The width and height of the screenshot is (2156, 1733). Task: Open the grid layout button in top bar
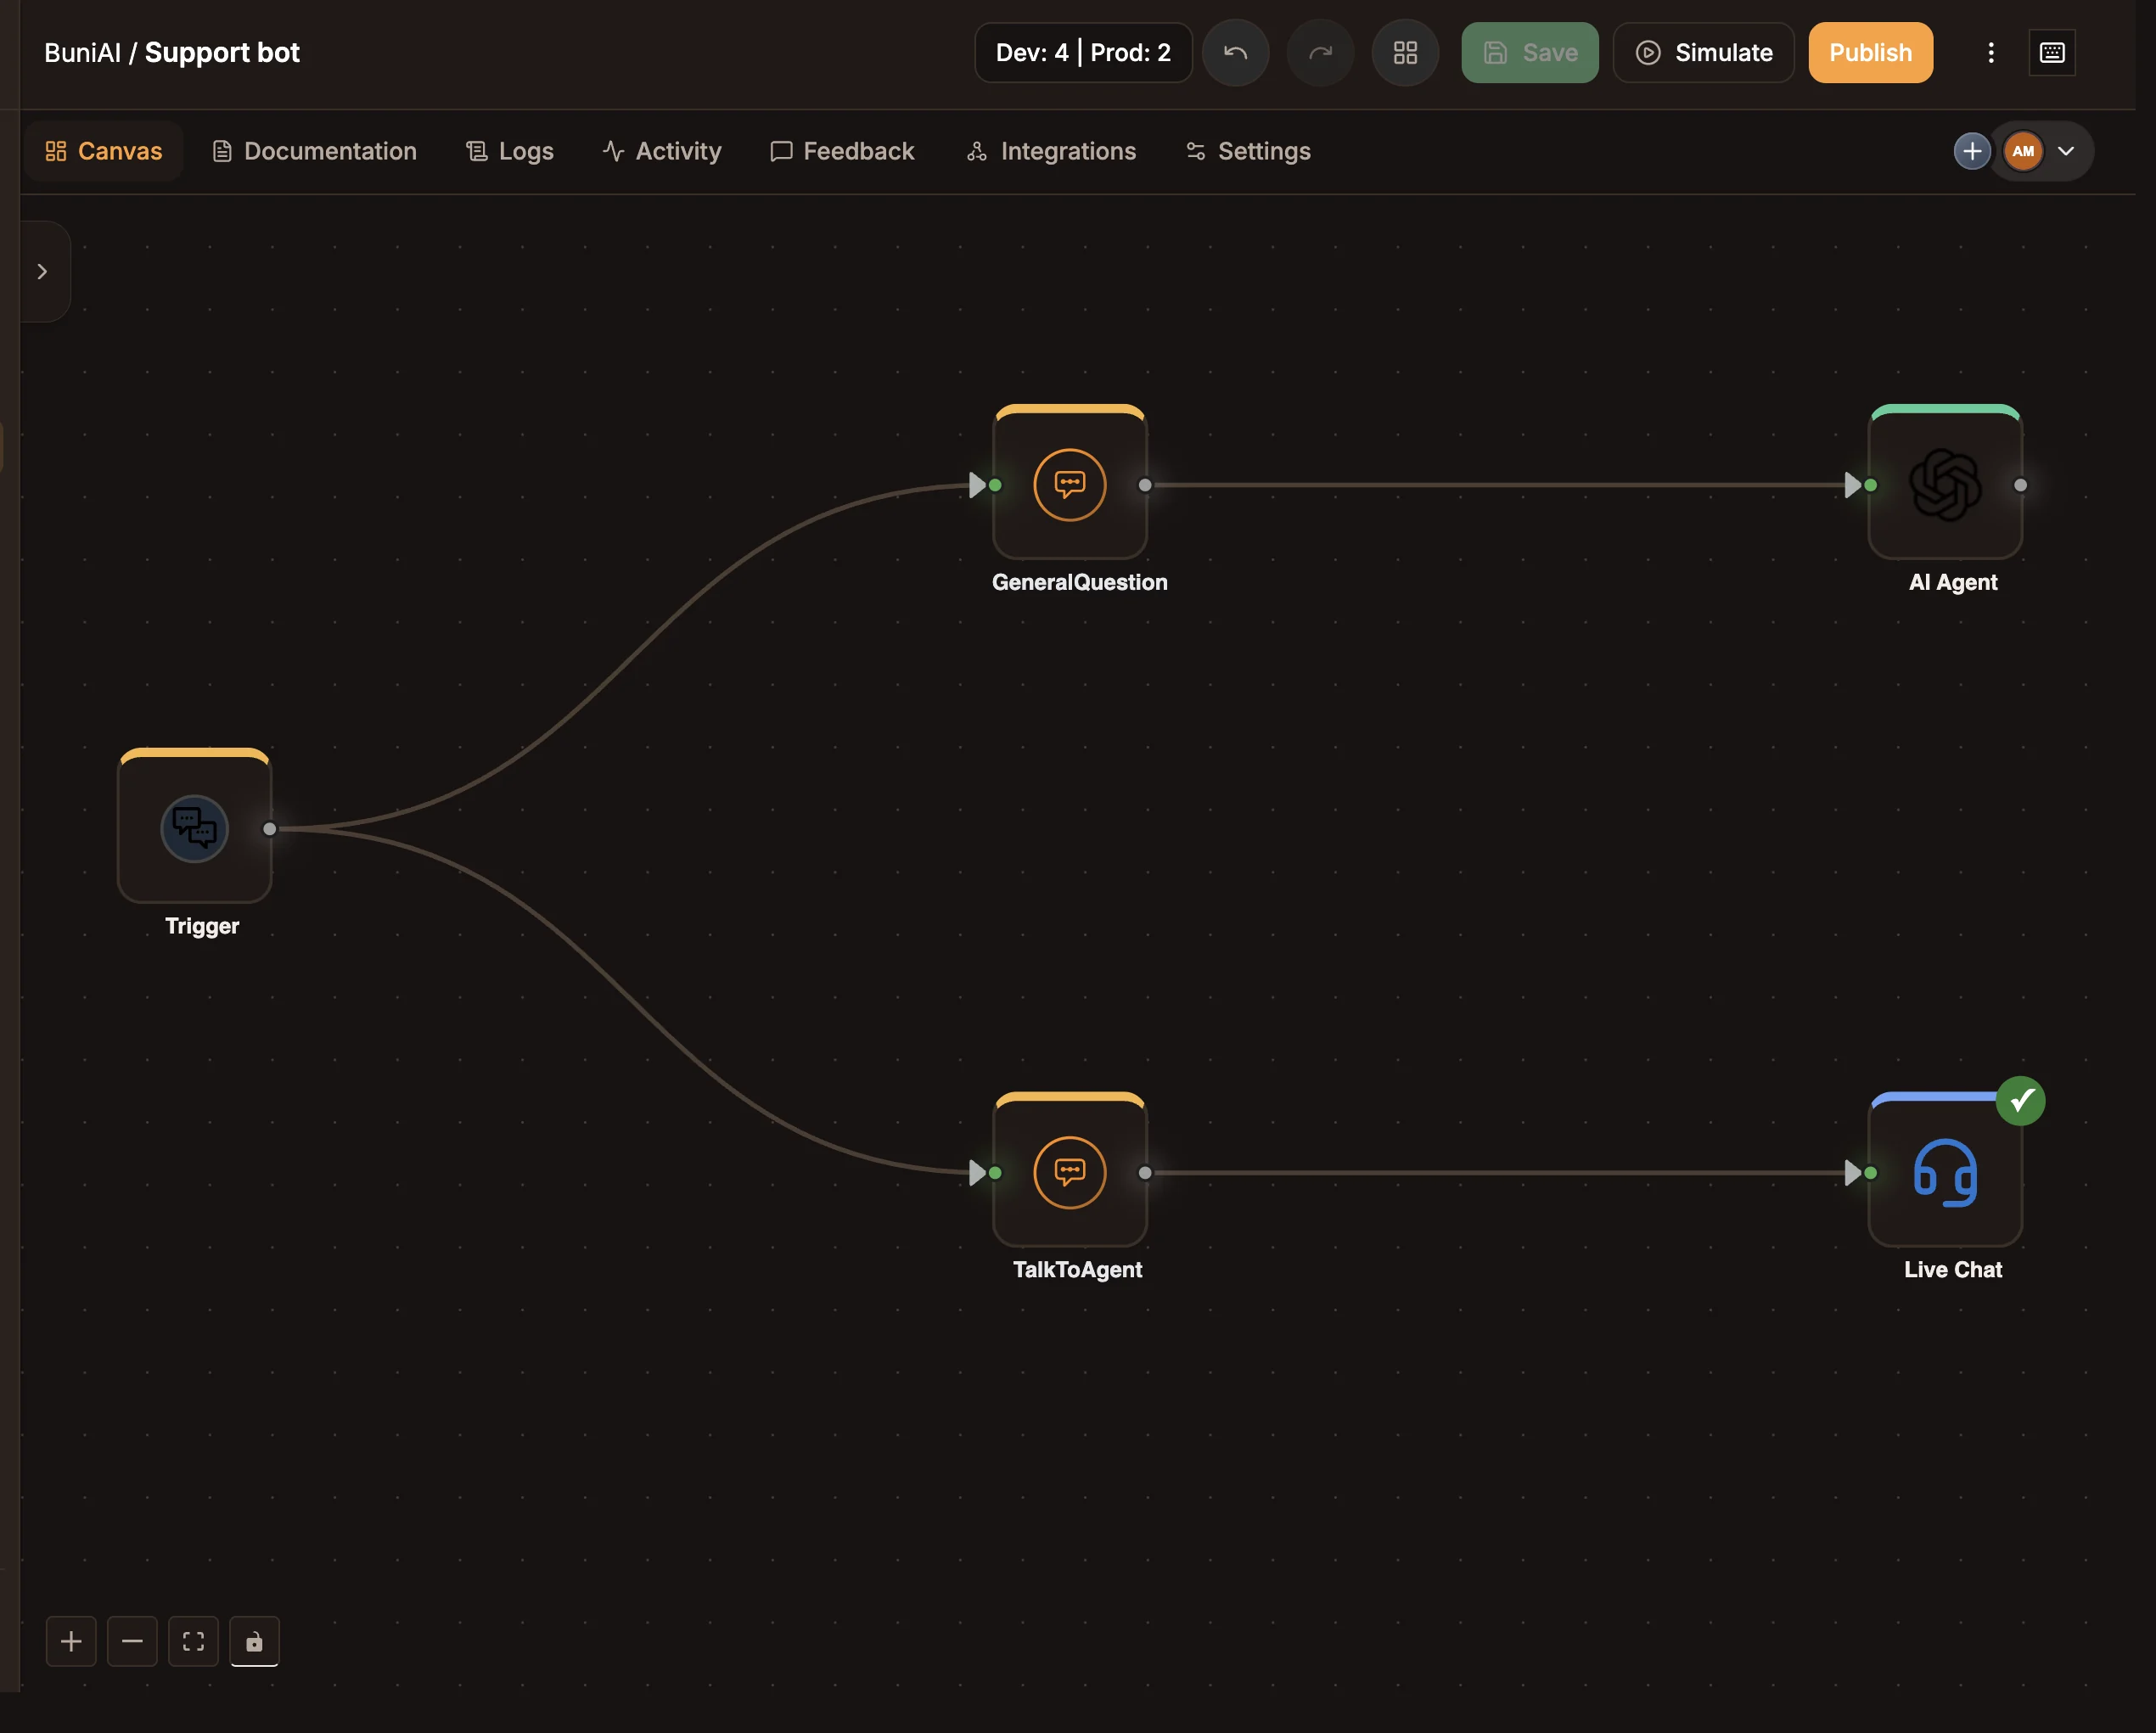[x=1405, y=53]
